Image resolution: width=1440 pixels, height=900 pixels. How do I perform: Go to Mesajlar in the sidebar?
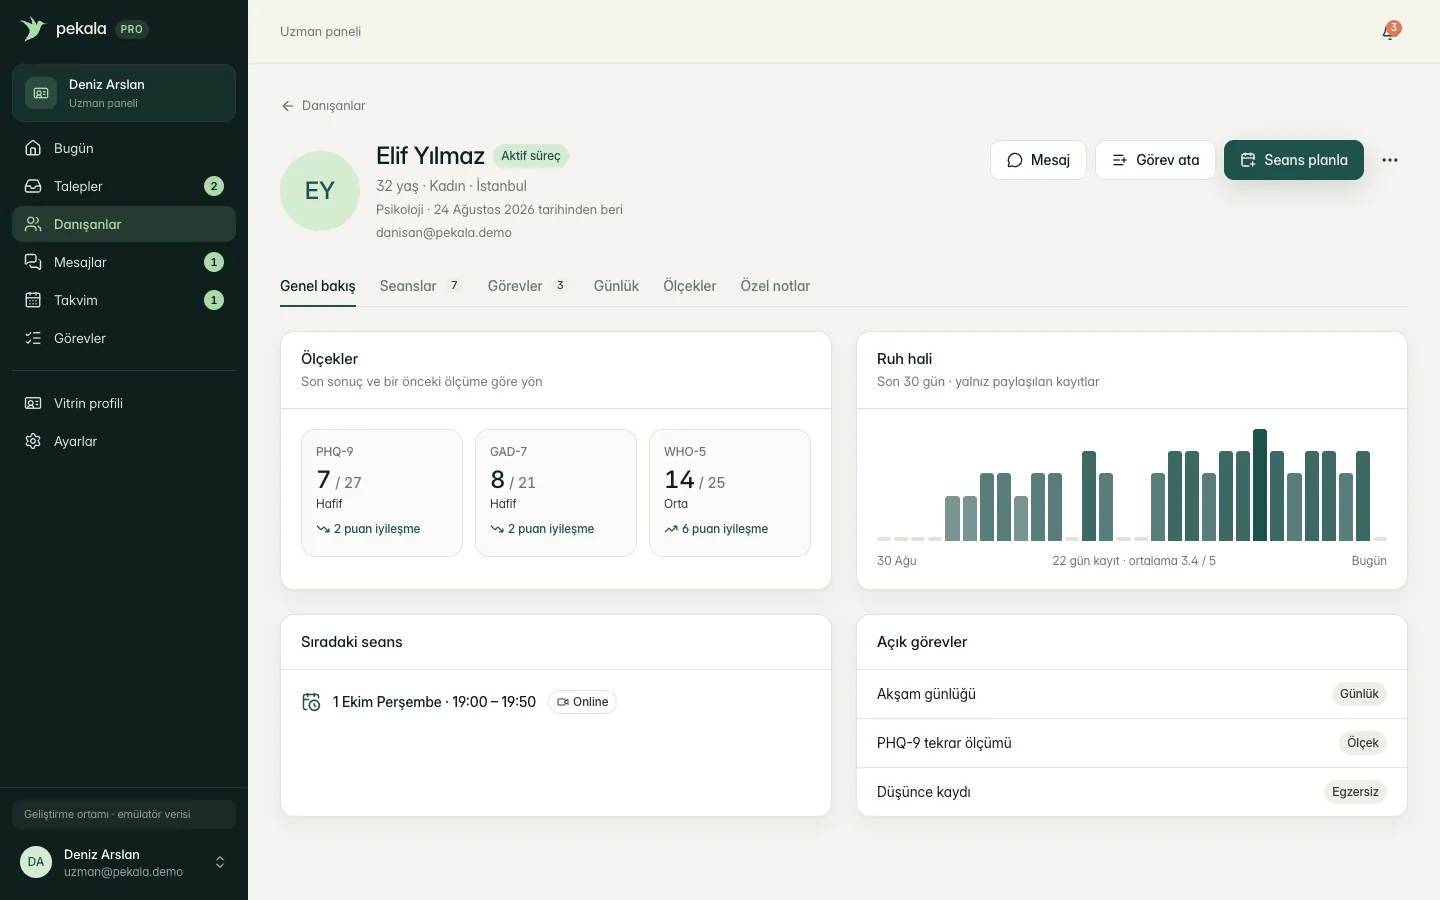click(124, 262)
